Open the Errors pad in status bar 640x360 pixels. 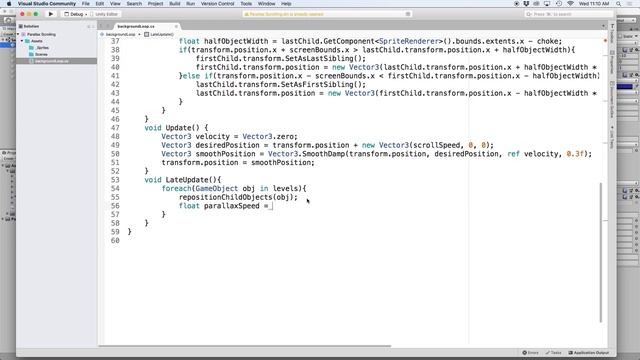click(x=530, y=352)
